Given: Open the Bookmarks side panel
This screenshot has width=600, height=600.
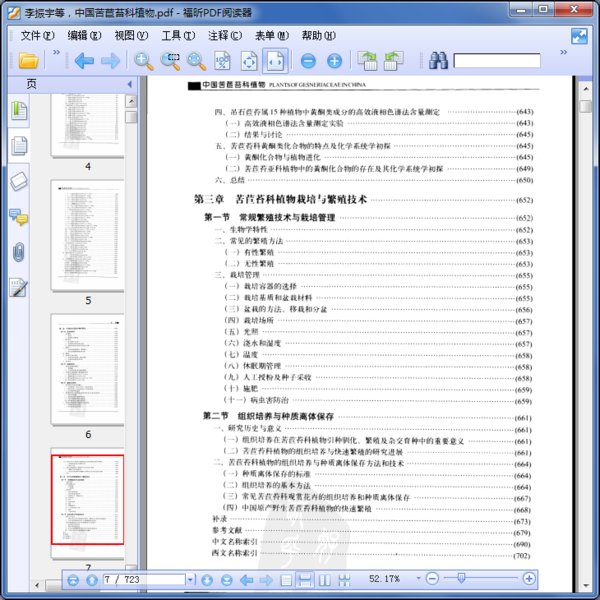Looking at the screenshot, I should tap(19, 111).
